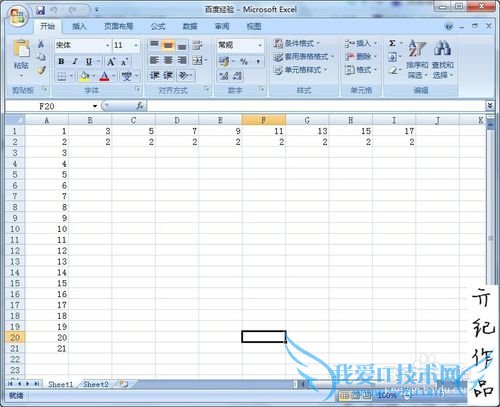
Task: Toggle Bold formatting
Action: (61, 61)
